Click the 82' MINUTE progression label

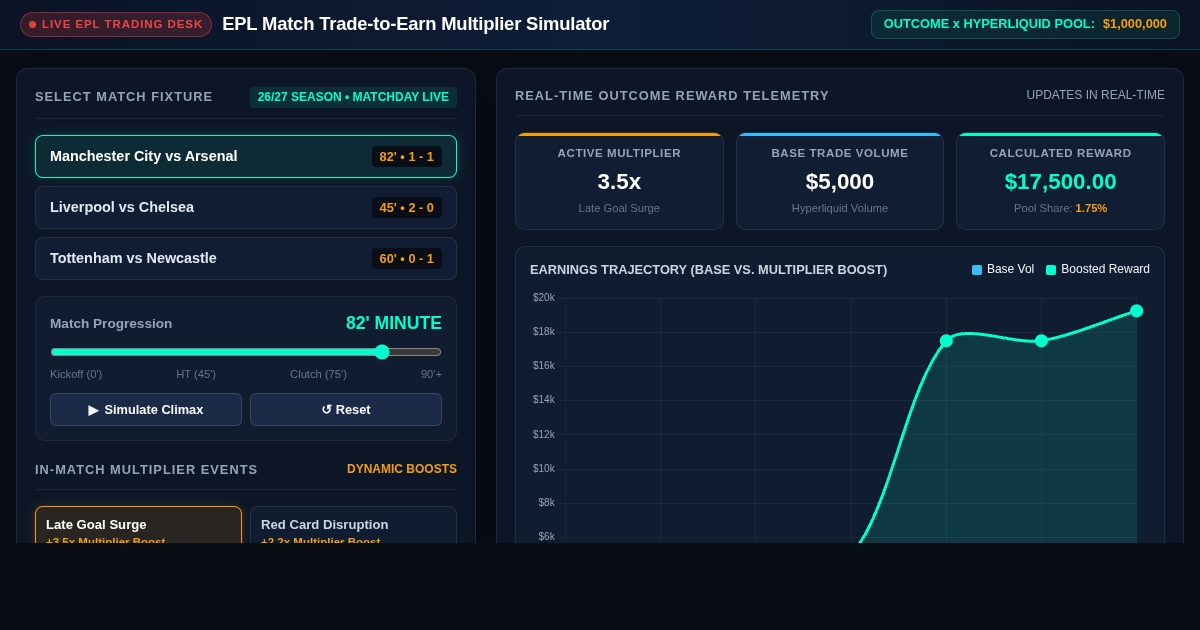click(394, 323)
